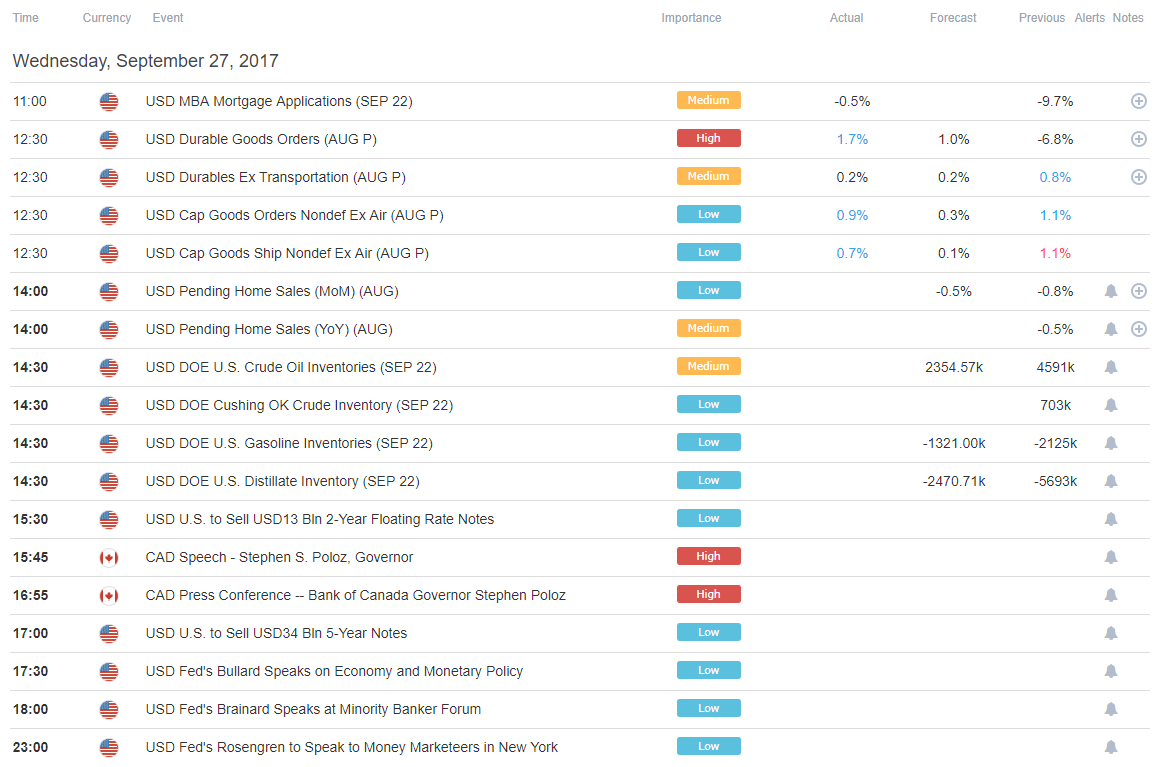Toggle alert bell for Crude Oil Inventories
This screenshot has height=767, width=1156.
(x=1111, y=367)
